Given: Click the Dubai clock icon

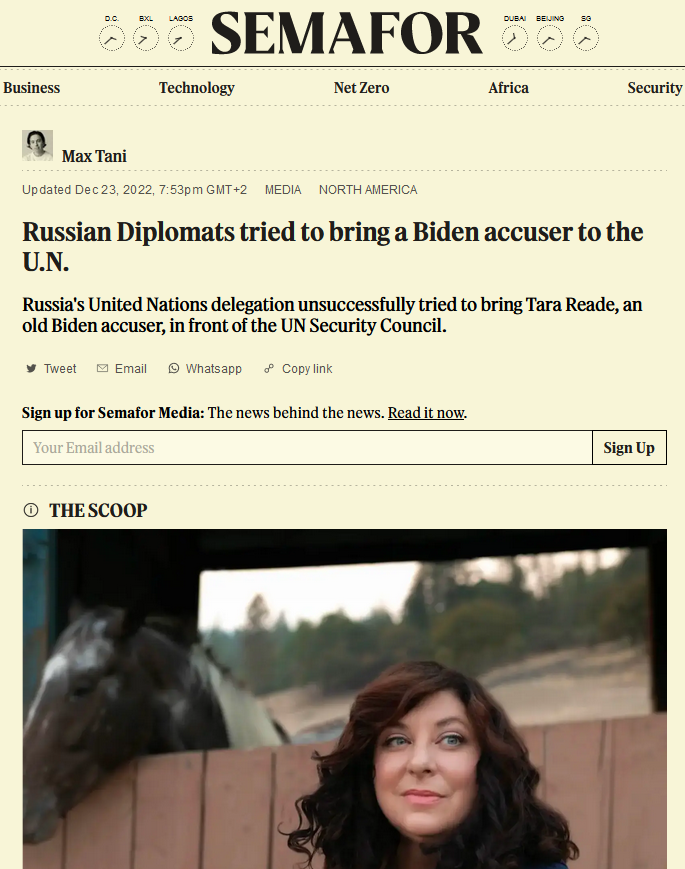Looking at the screenshot, I should click(x=515, y=39).
